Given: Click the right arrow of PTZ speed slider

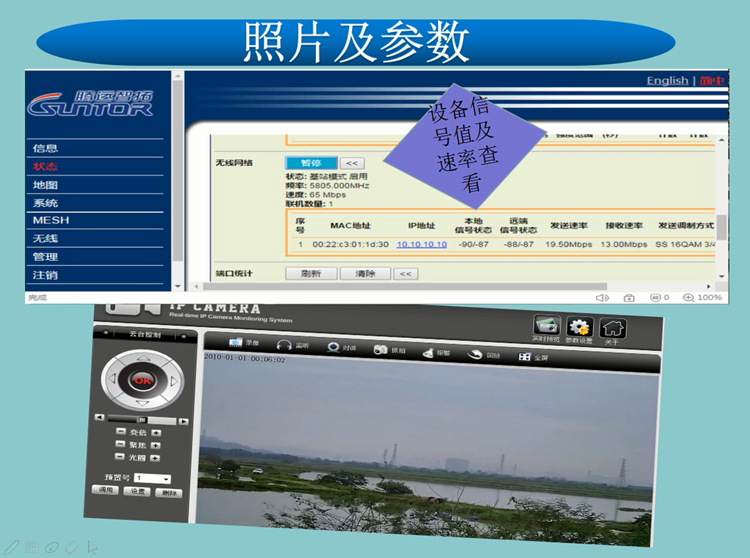Looking at the screenshot, I should click(183, 421).
